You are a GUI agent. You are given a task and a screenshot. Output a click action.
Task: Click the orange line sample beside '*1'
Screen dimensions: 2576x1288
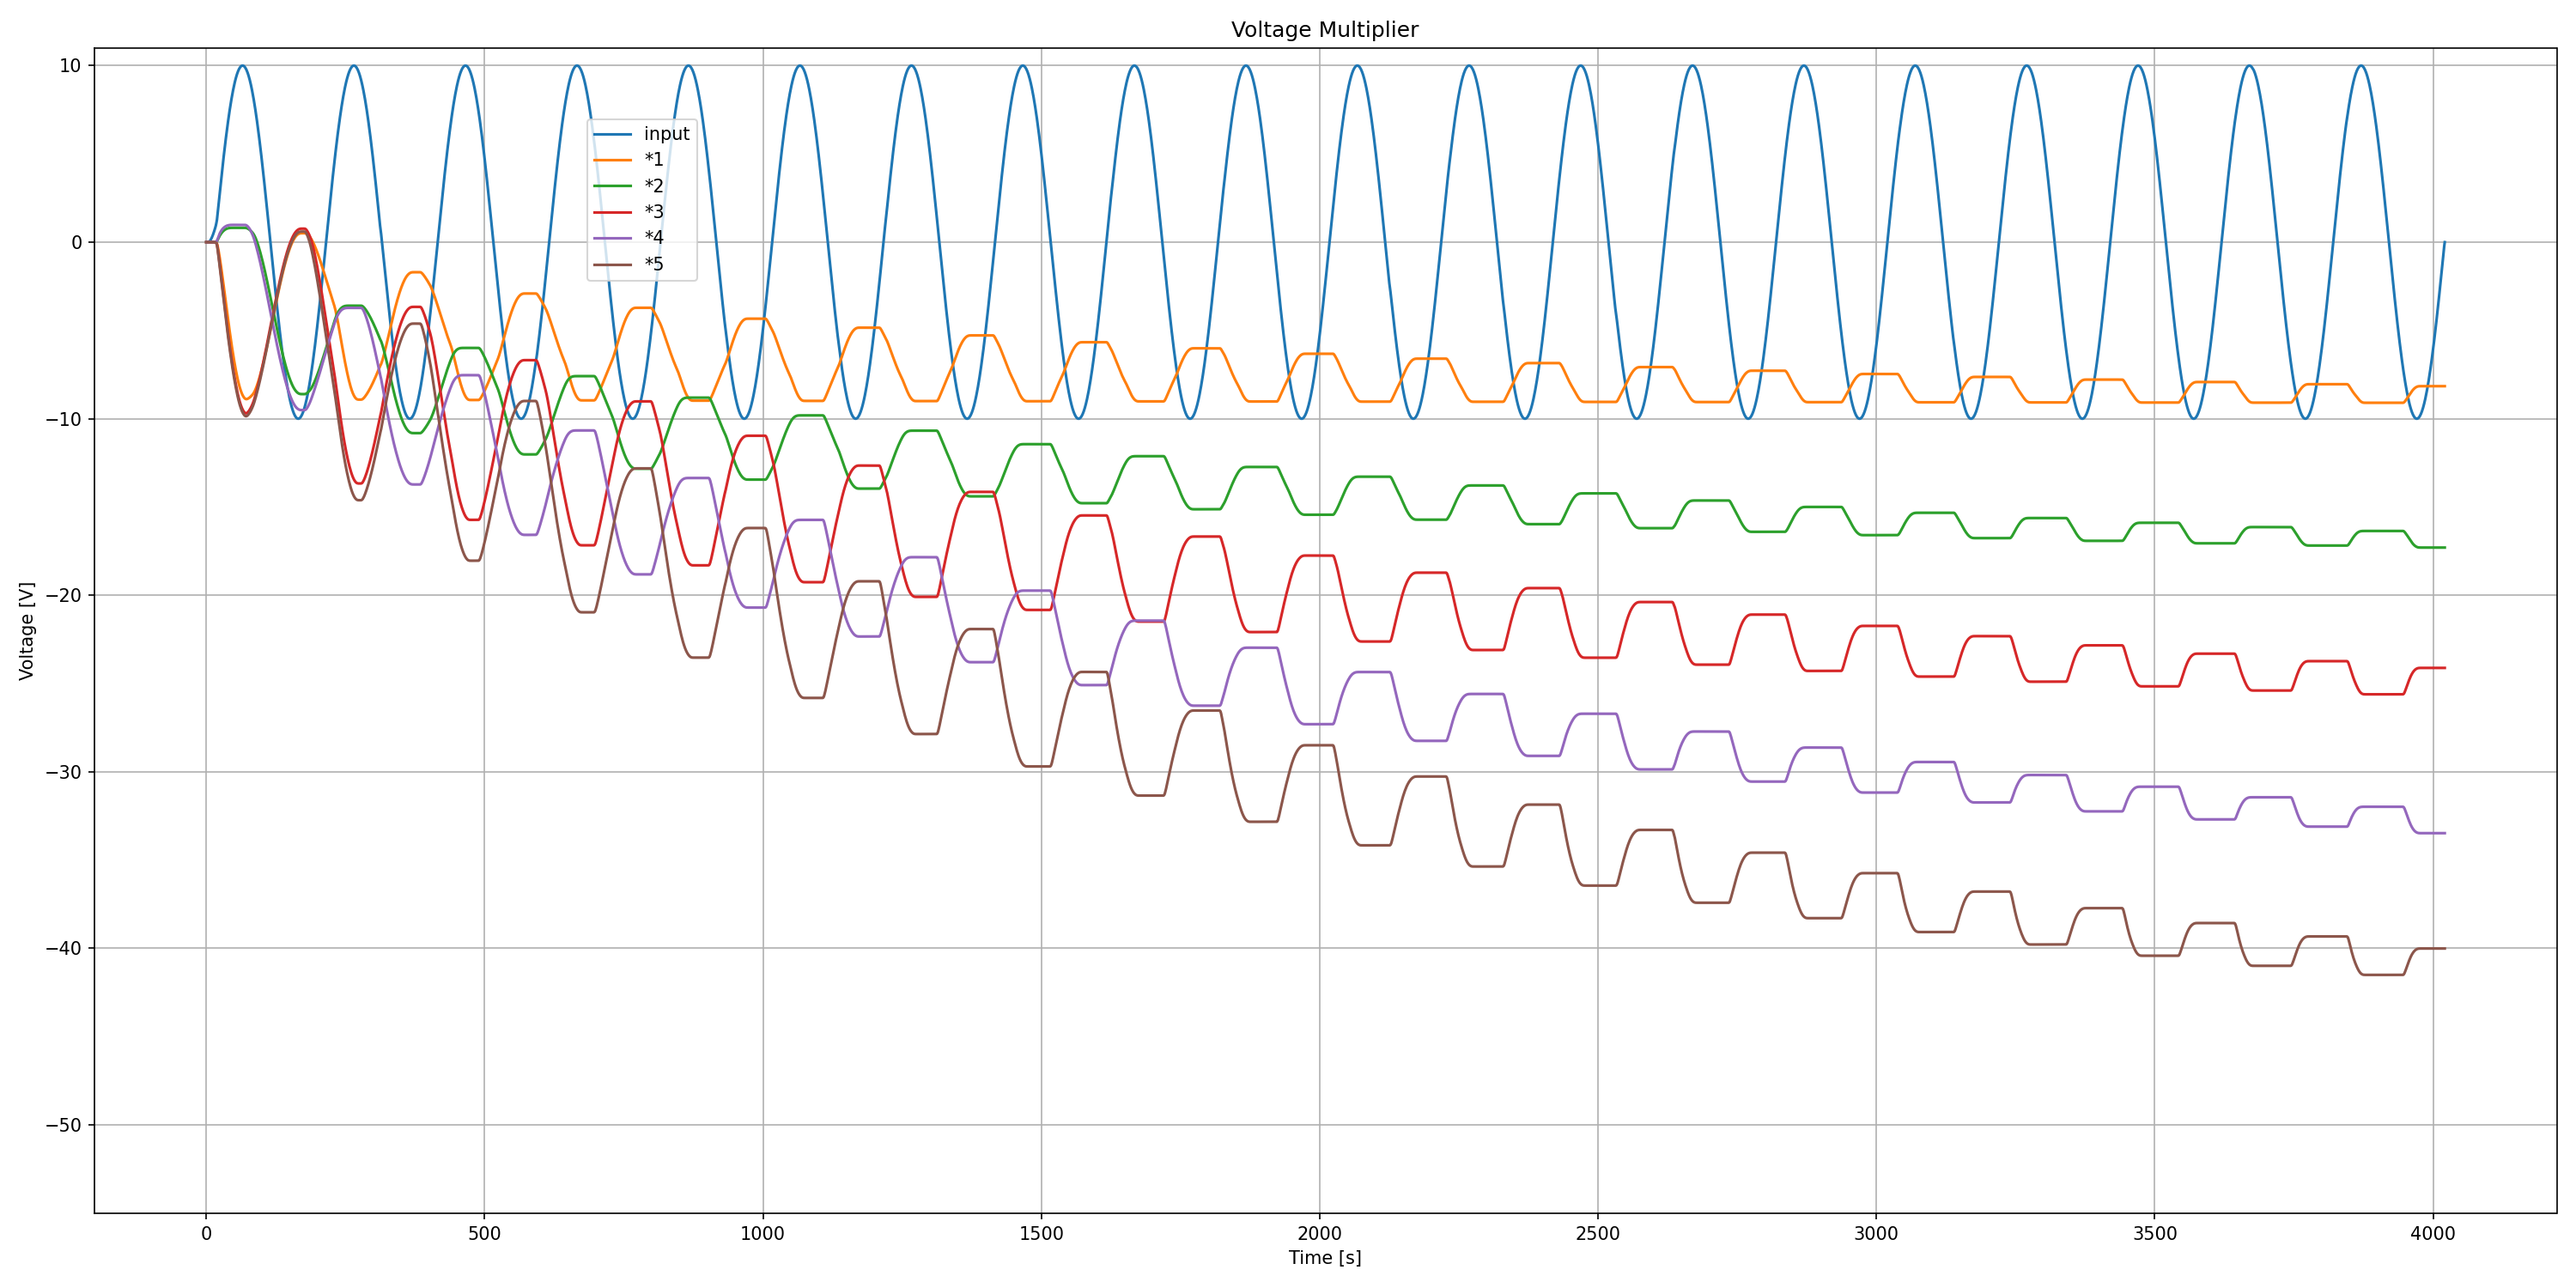(613, 160)
